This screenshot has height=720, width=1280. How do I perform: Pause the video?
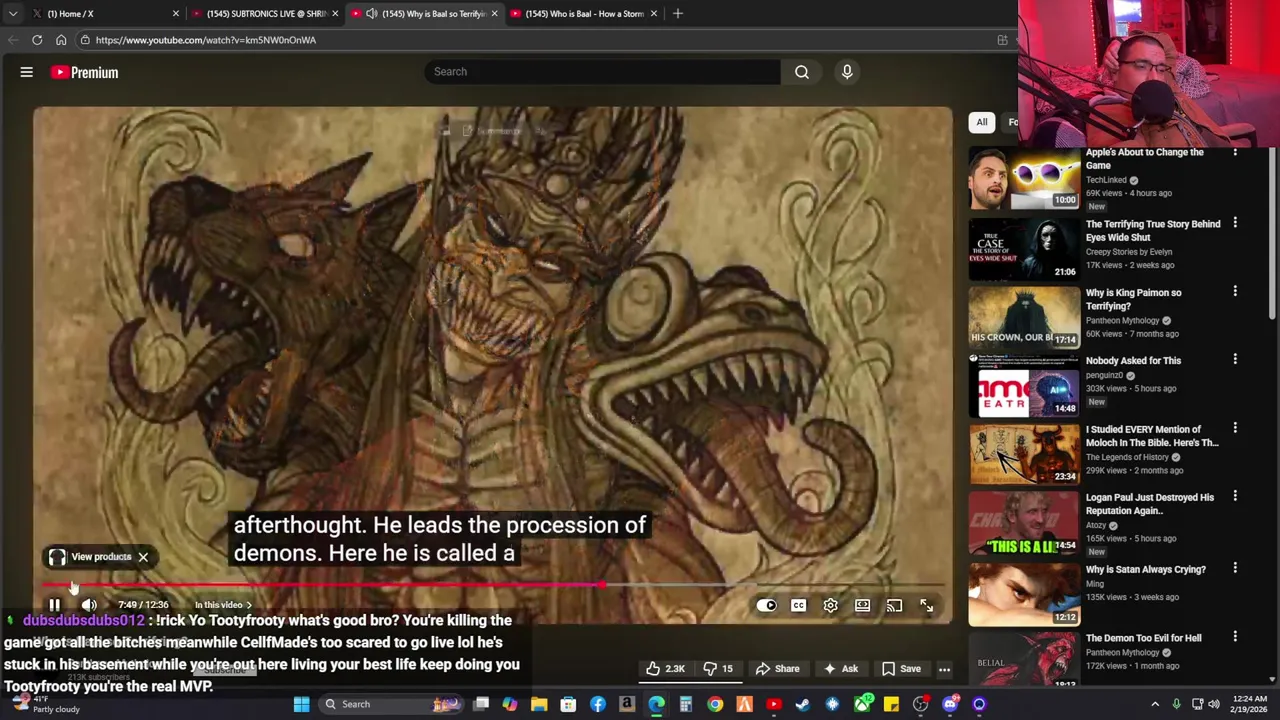click(x=54, y=605)
